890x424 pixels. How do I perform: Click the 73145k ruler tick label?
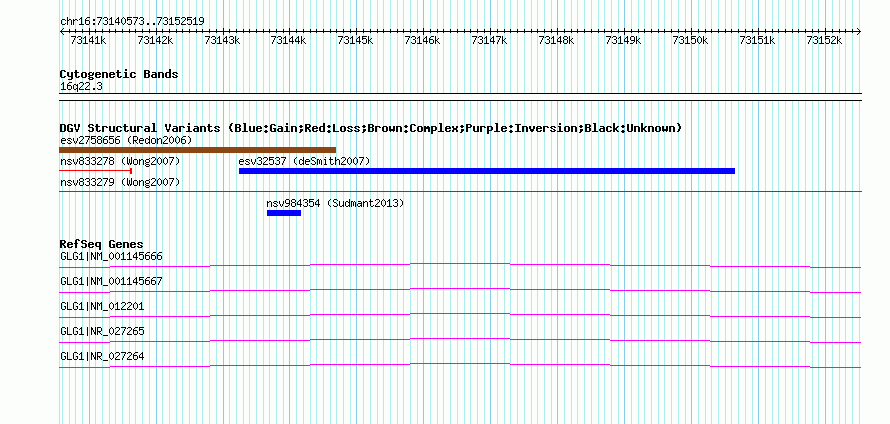[355, 40]
